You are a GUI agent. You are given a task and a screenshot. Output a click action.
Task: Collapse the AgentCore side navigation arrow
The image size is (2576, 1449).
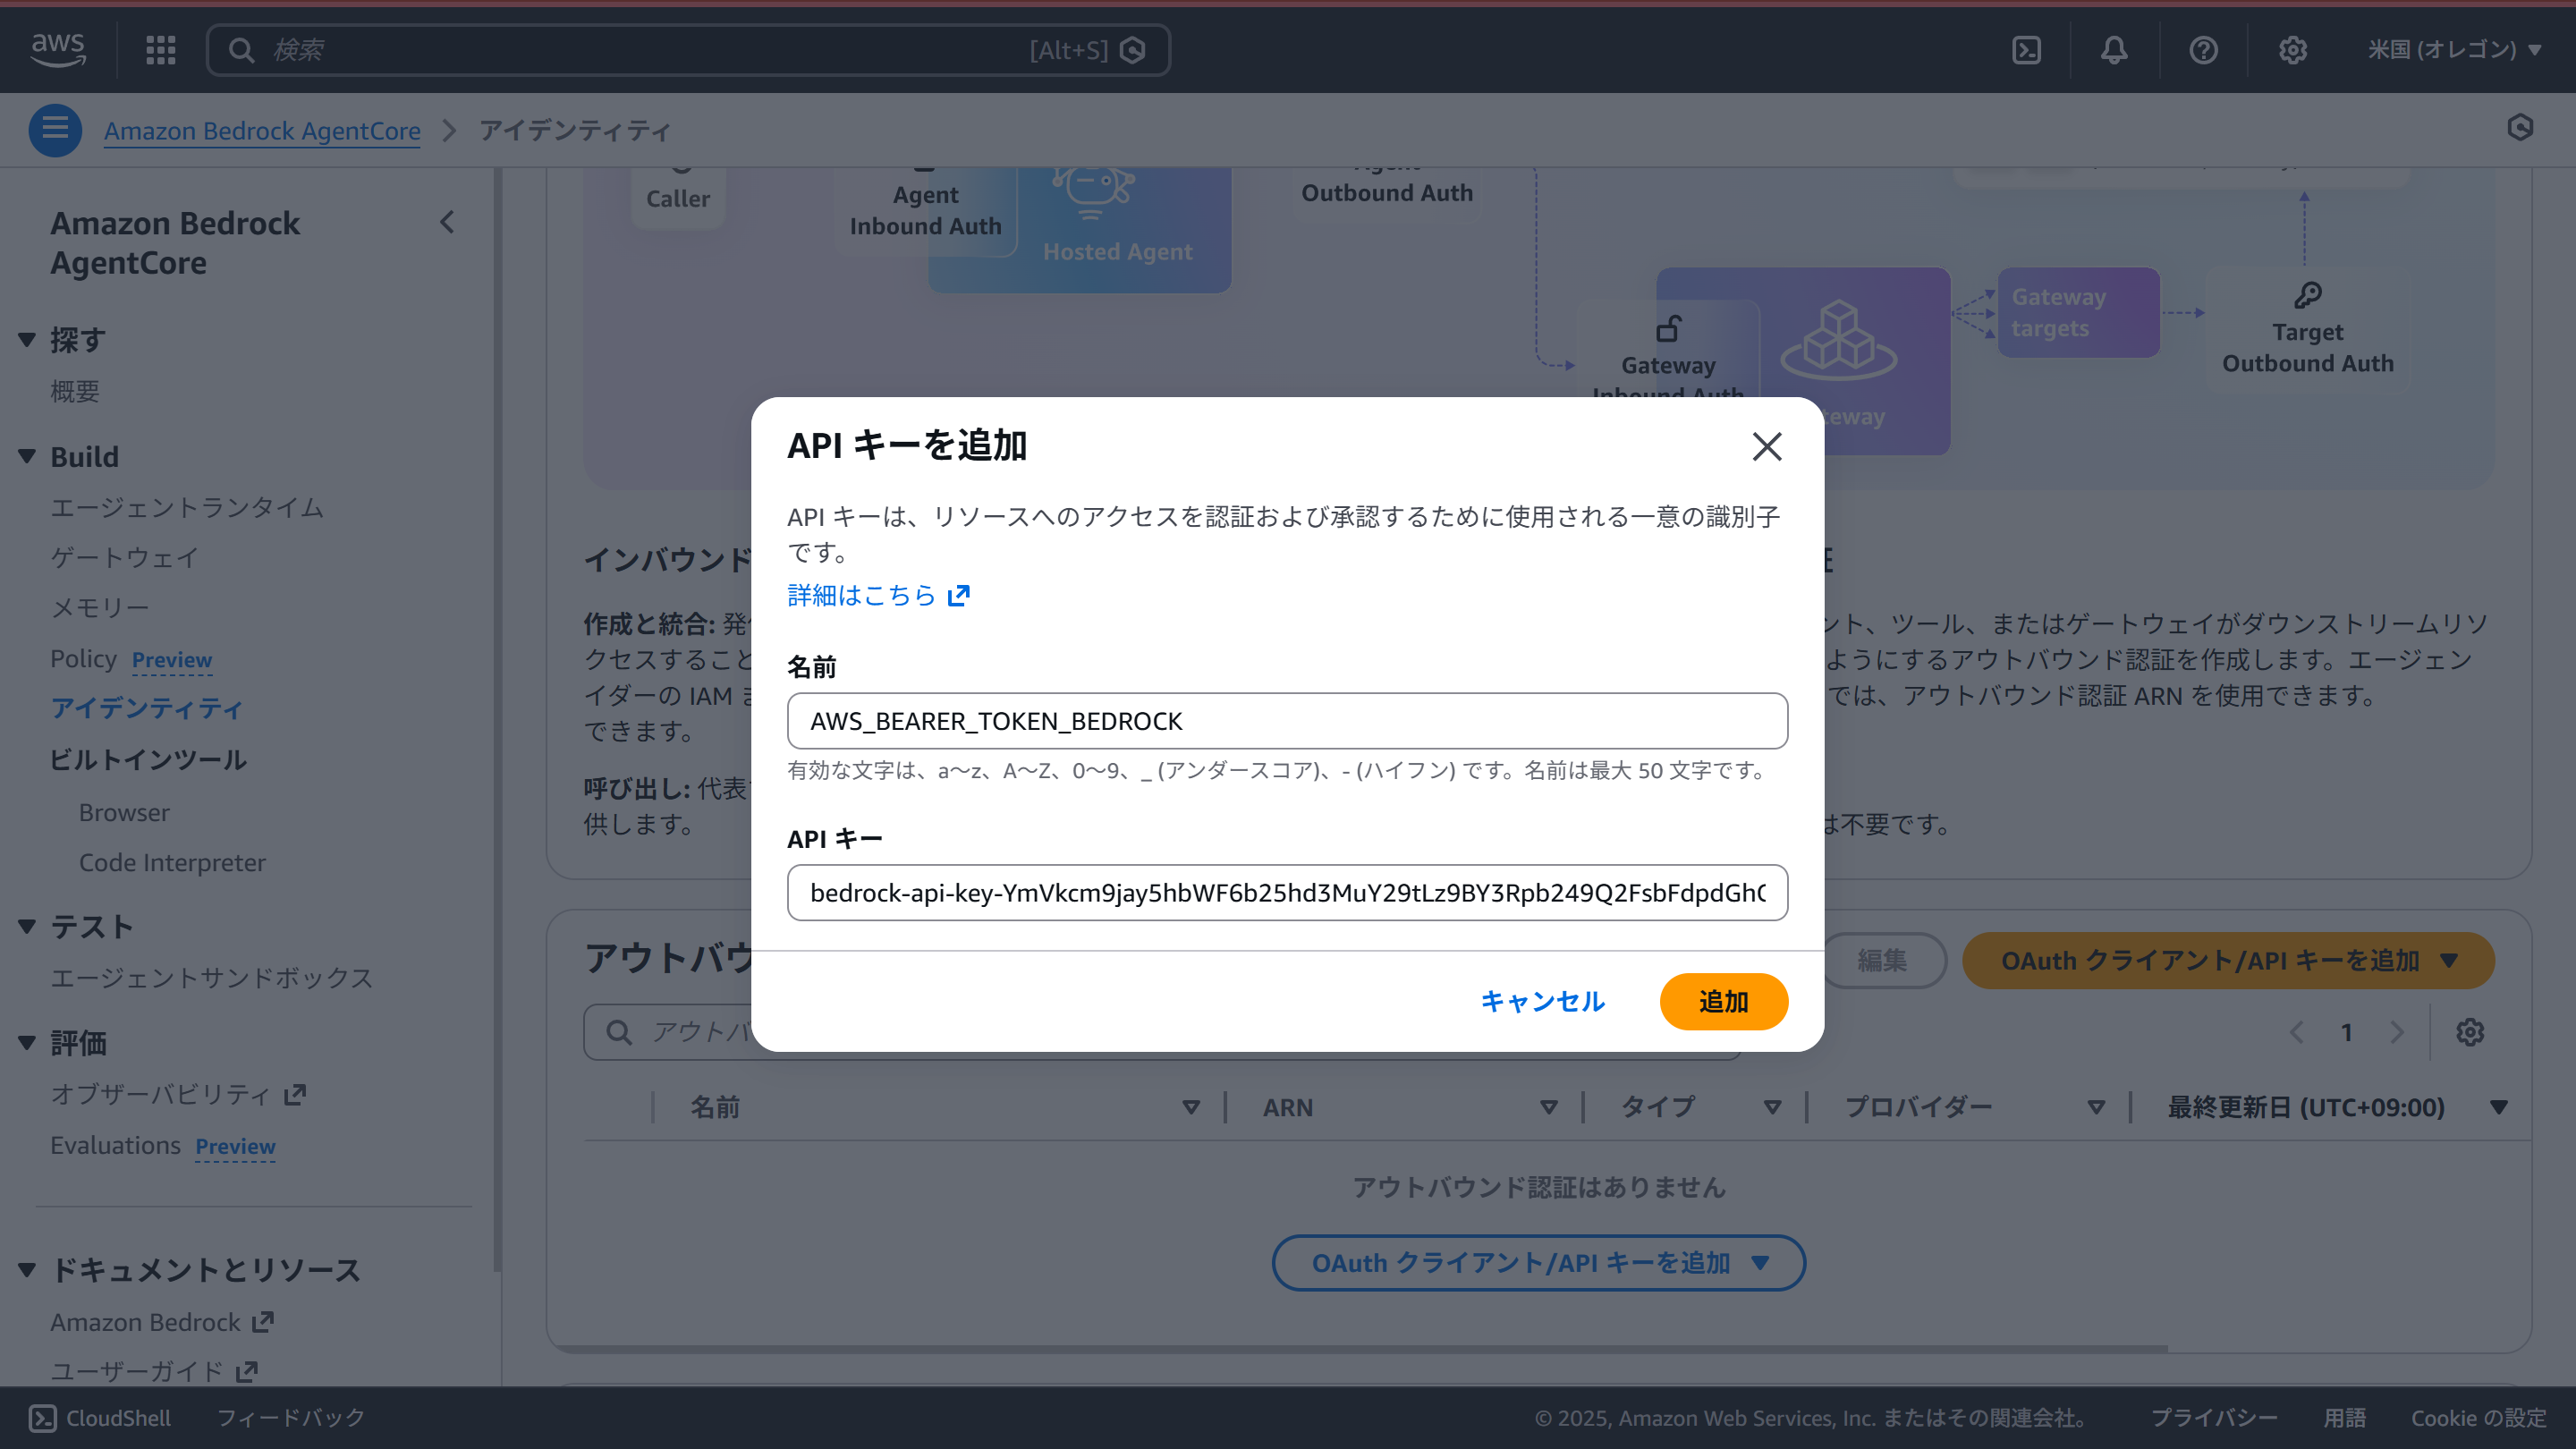(x=447, y=222)
